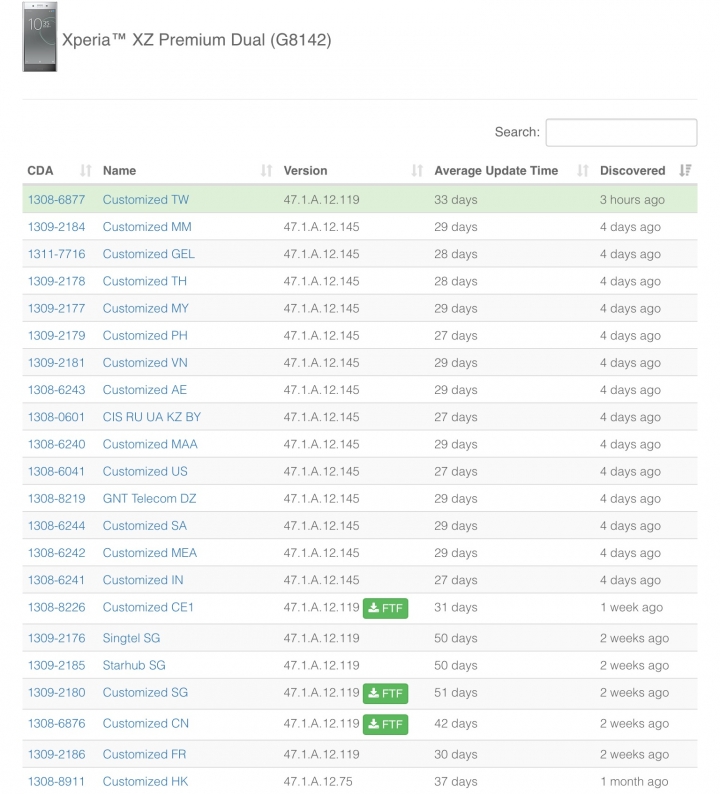Open Customized MM link

[x=147, y=227]
